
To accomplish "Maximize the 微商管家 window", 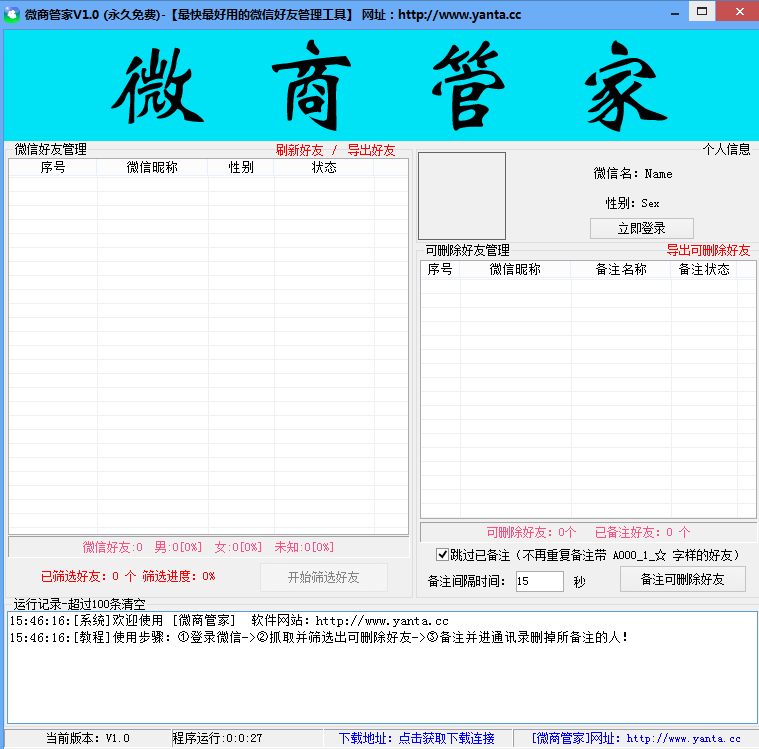I will [702, 12].
